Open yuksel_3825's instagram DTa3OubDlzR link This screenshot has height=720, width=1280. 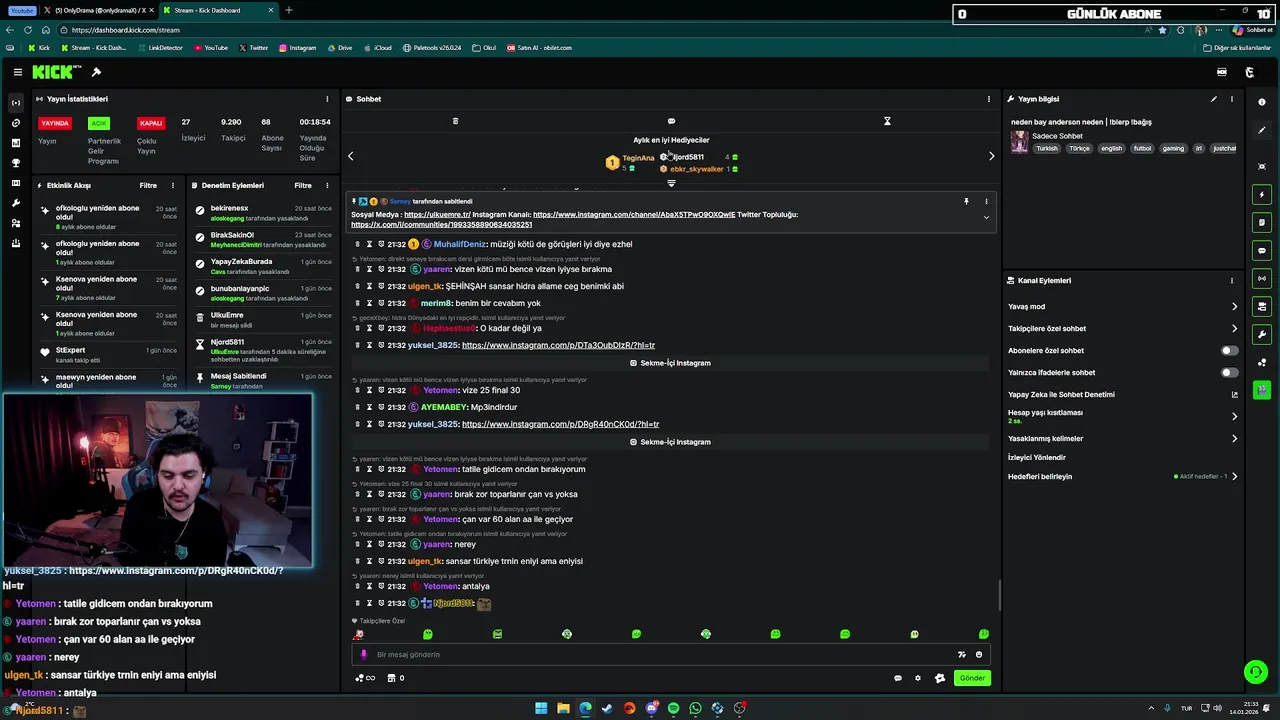pyautogui.click(x=558, y=345)
